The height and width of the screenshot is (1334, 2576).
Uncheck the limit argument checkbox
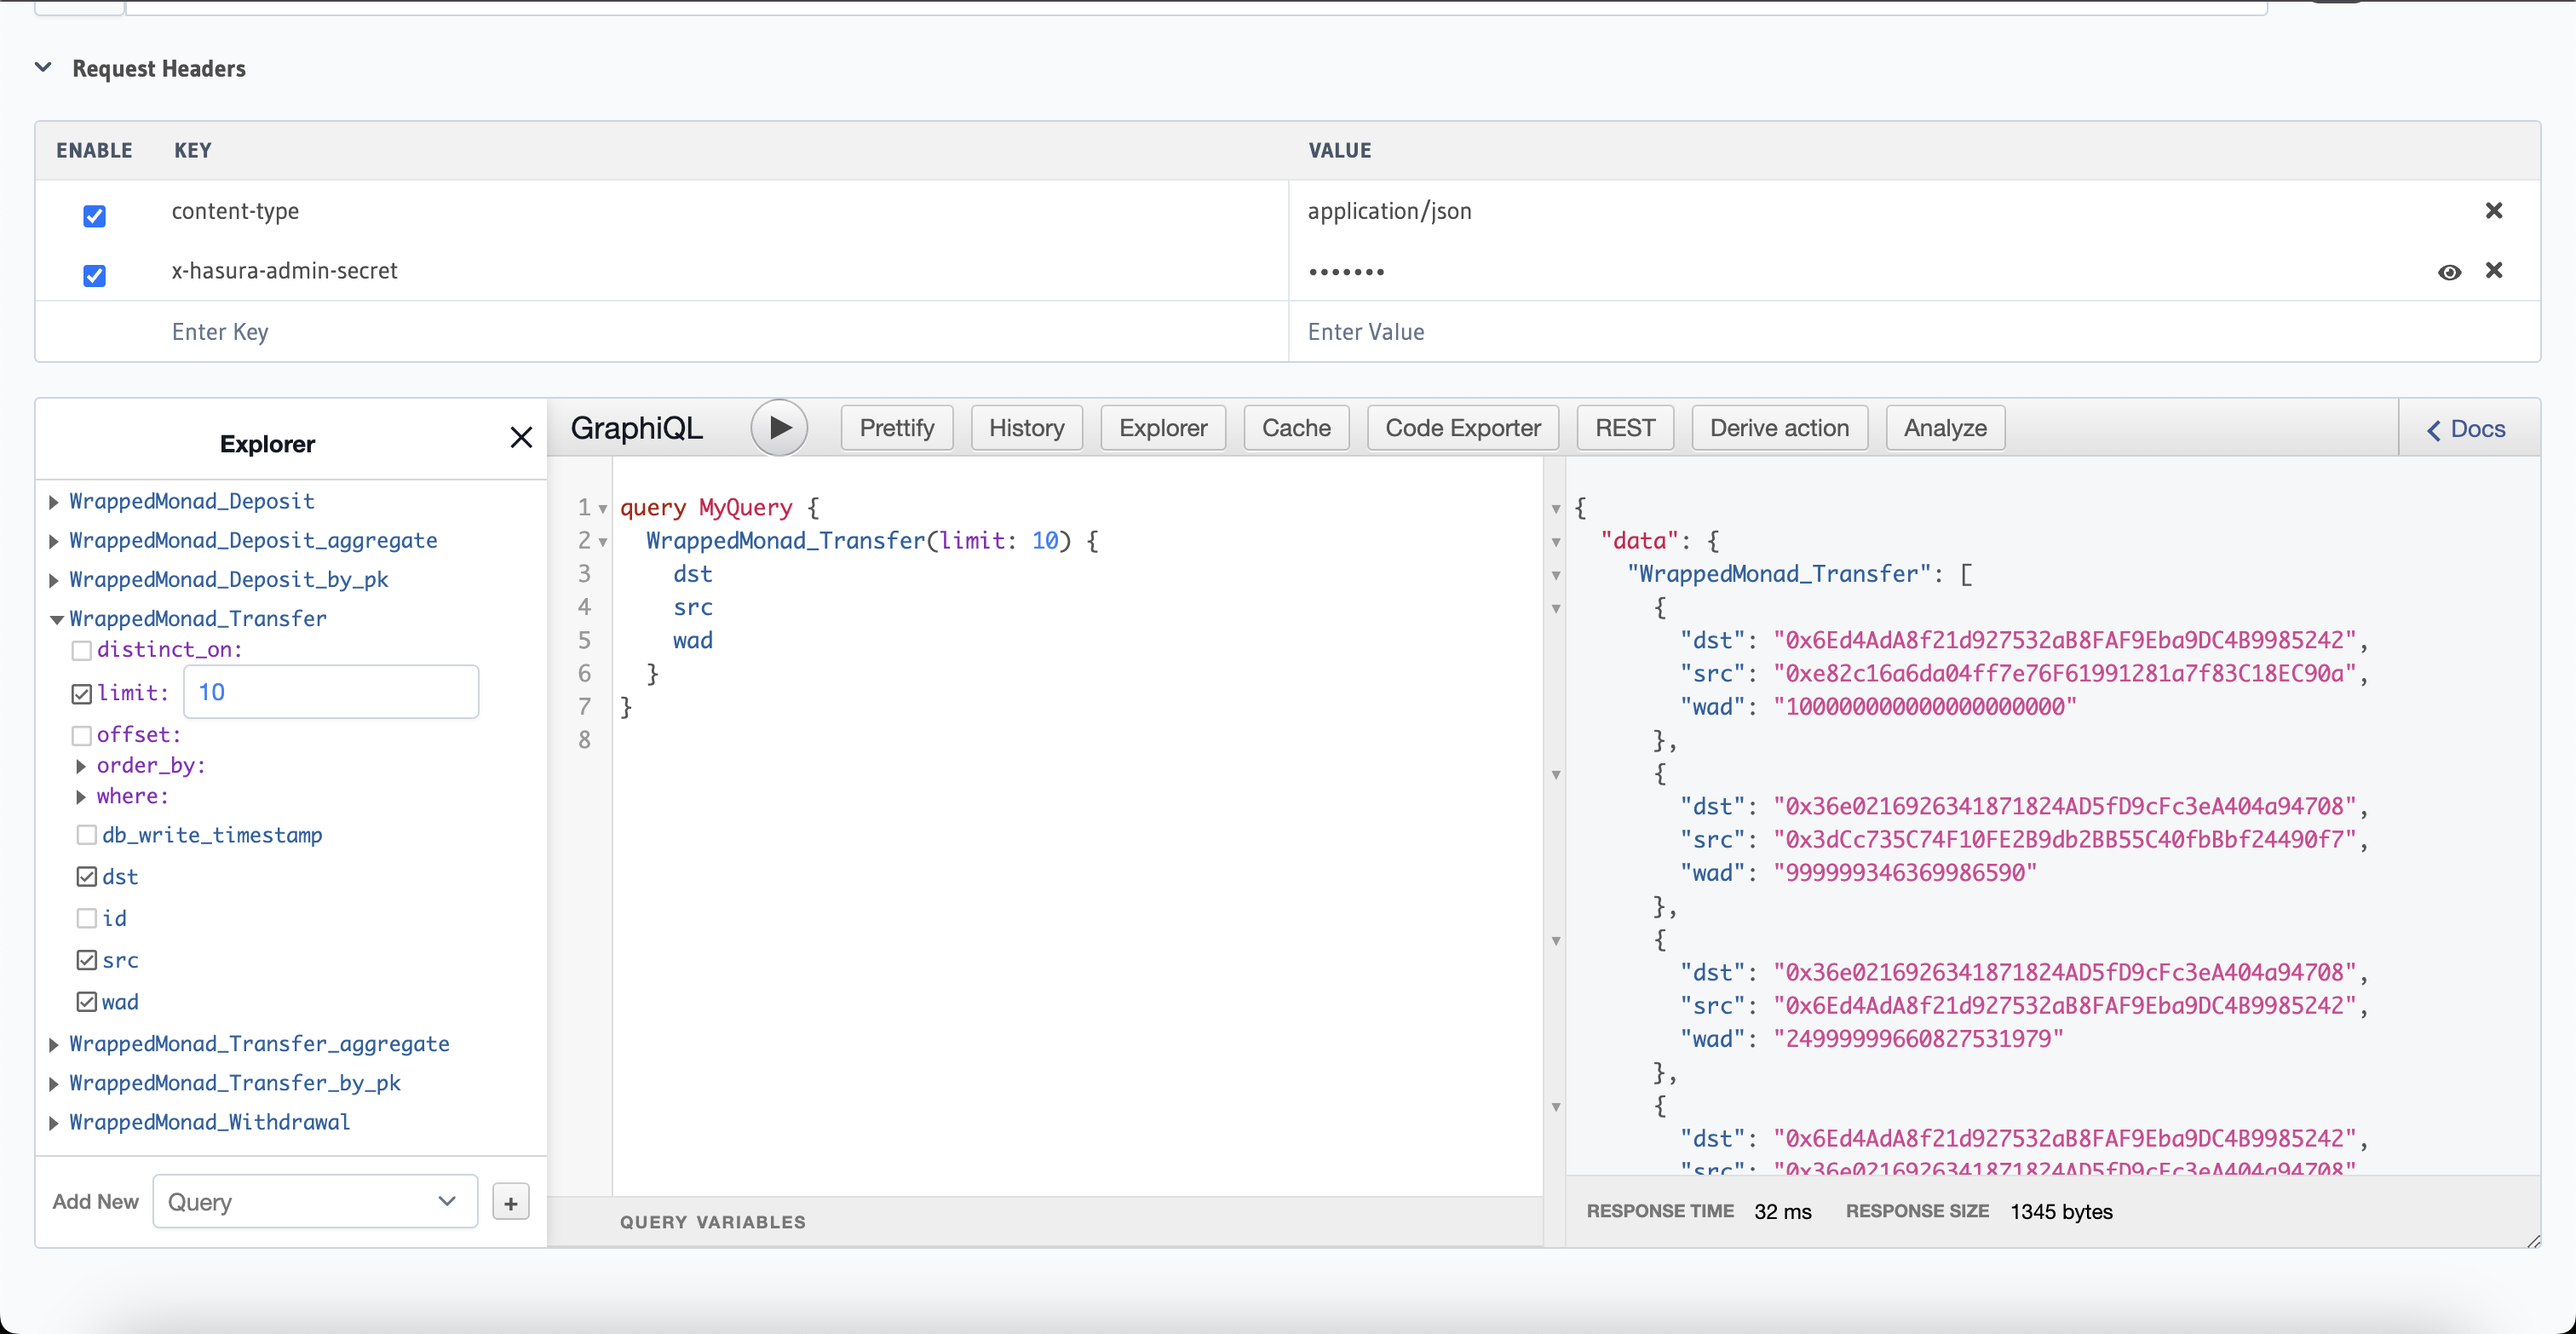pyautogui.click(x=82, y=692)
